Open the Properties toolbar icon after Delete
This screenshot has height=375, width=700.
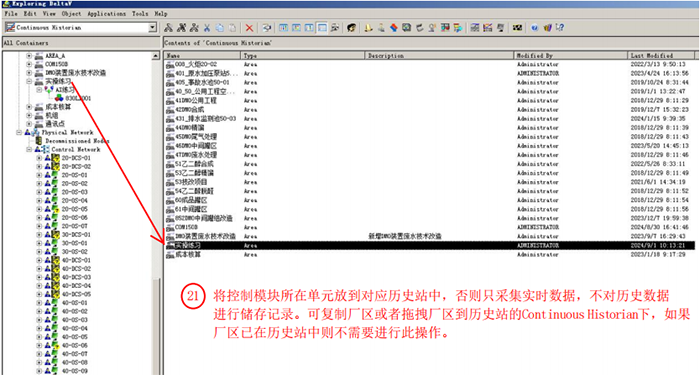[x=267, y=28]
